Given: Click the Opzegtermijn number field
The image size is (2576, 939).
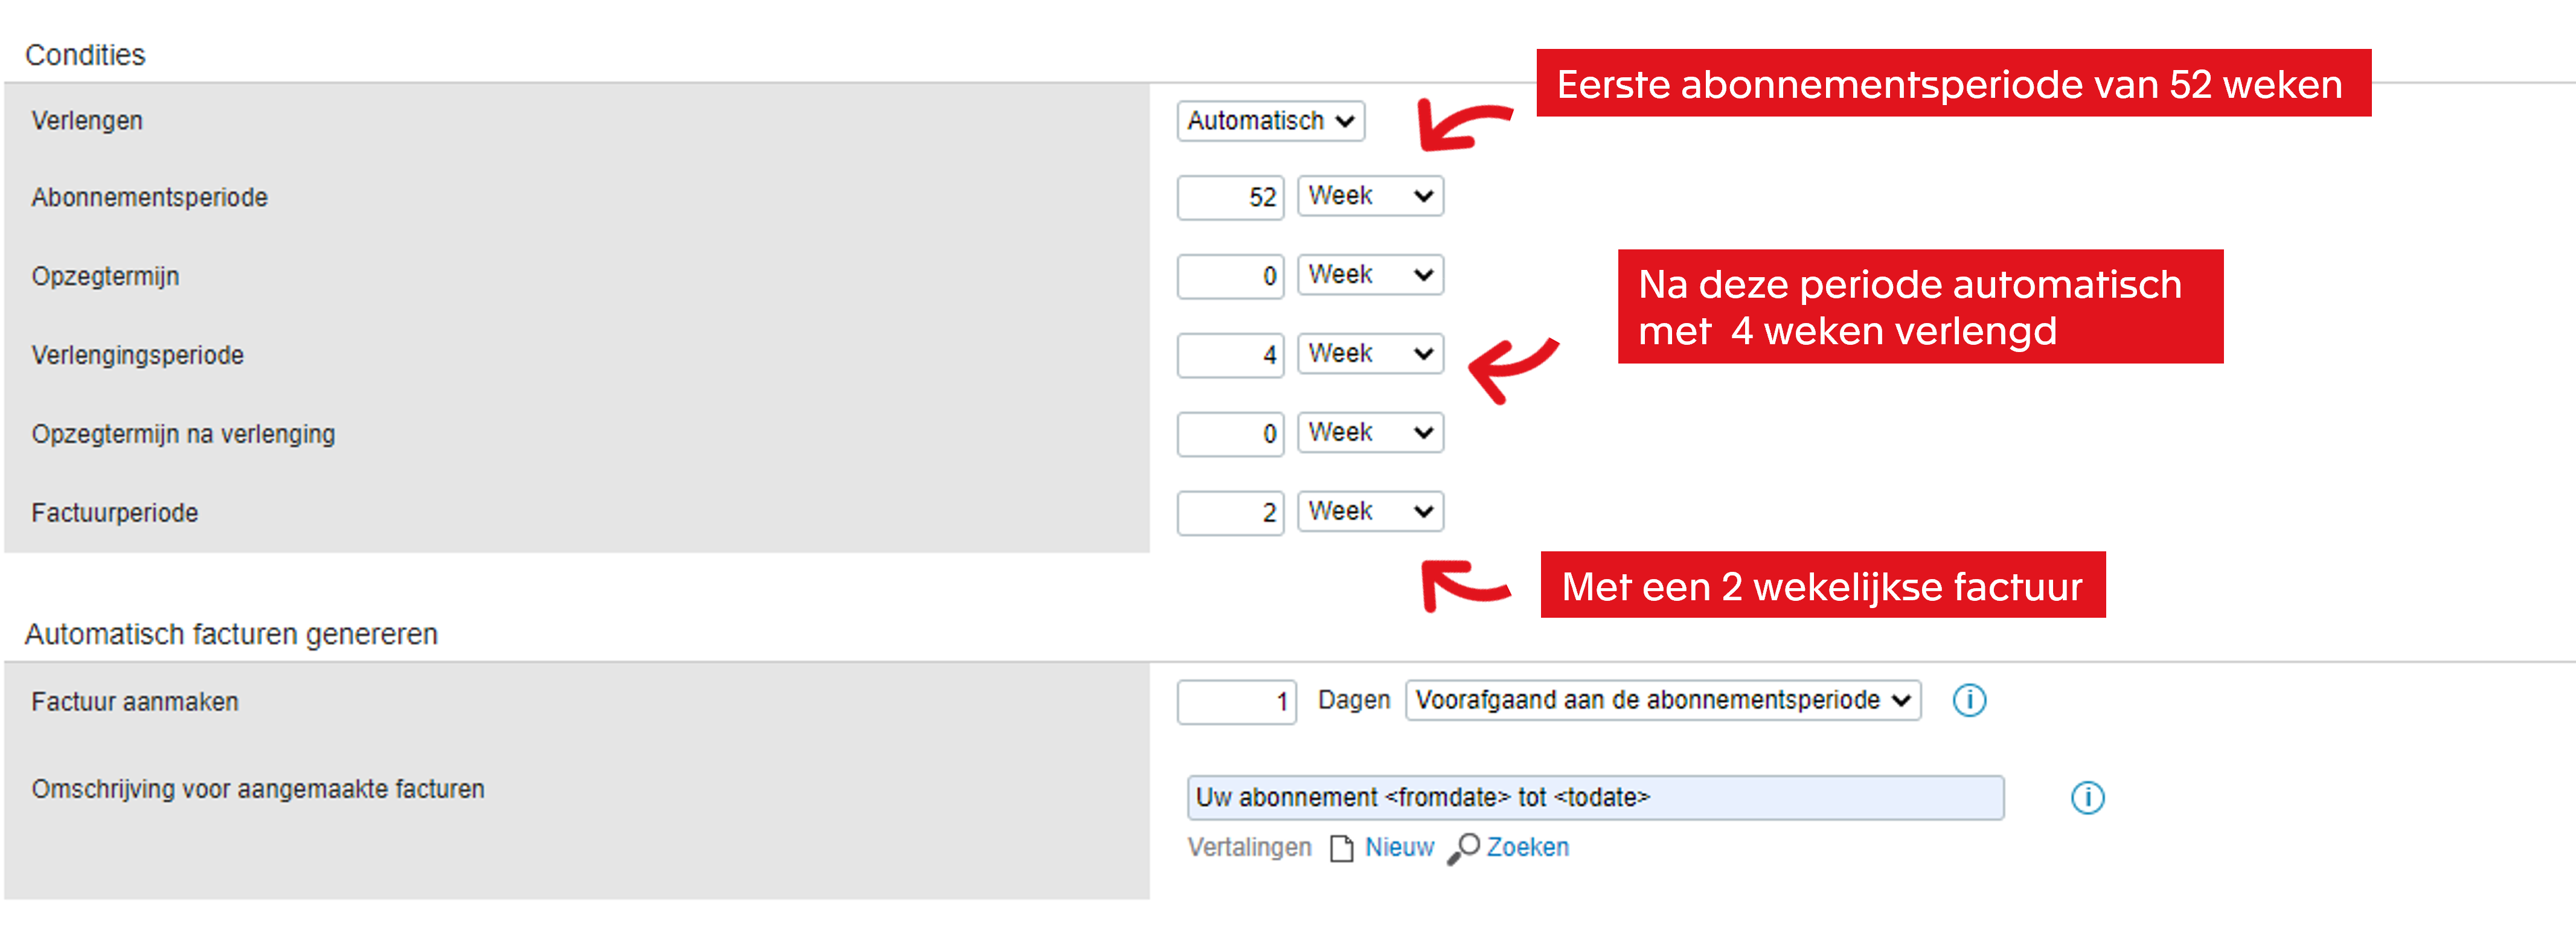Looking at the screenshot, I should 1230,276.
